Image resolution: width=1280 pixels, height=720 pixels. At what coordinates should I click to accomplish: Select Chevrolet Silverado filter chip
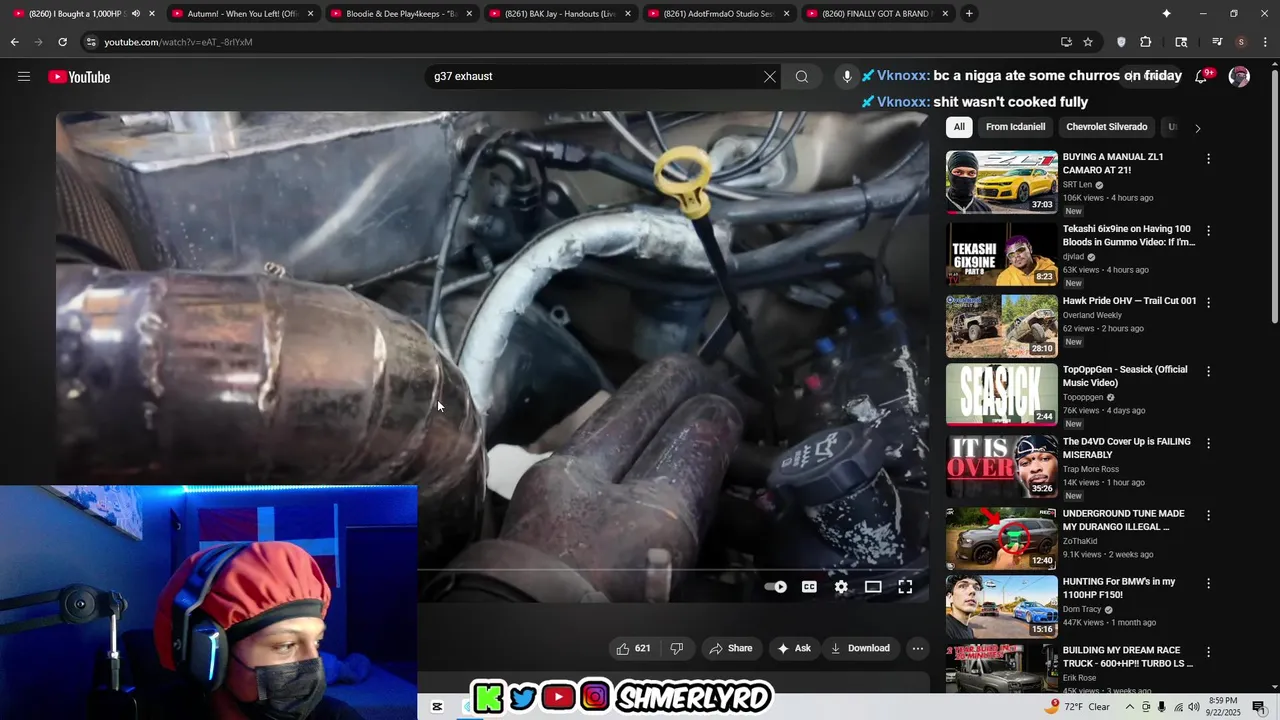[1106, 127]
